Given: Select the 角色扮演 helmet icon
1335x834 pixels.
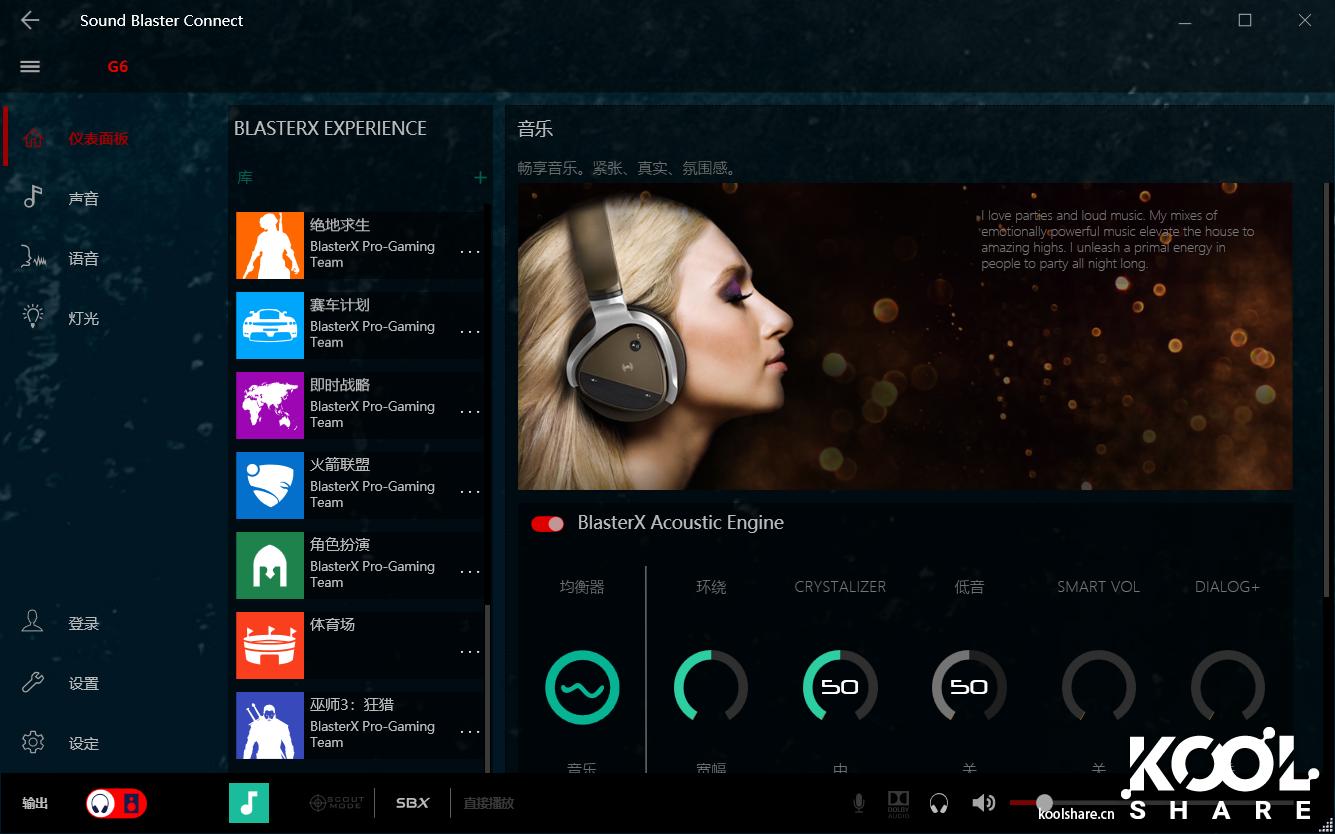Looking at the screenshot, I should 270,565.
